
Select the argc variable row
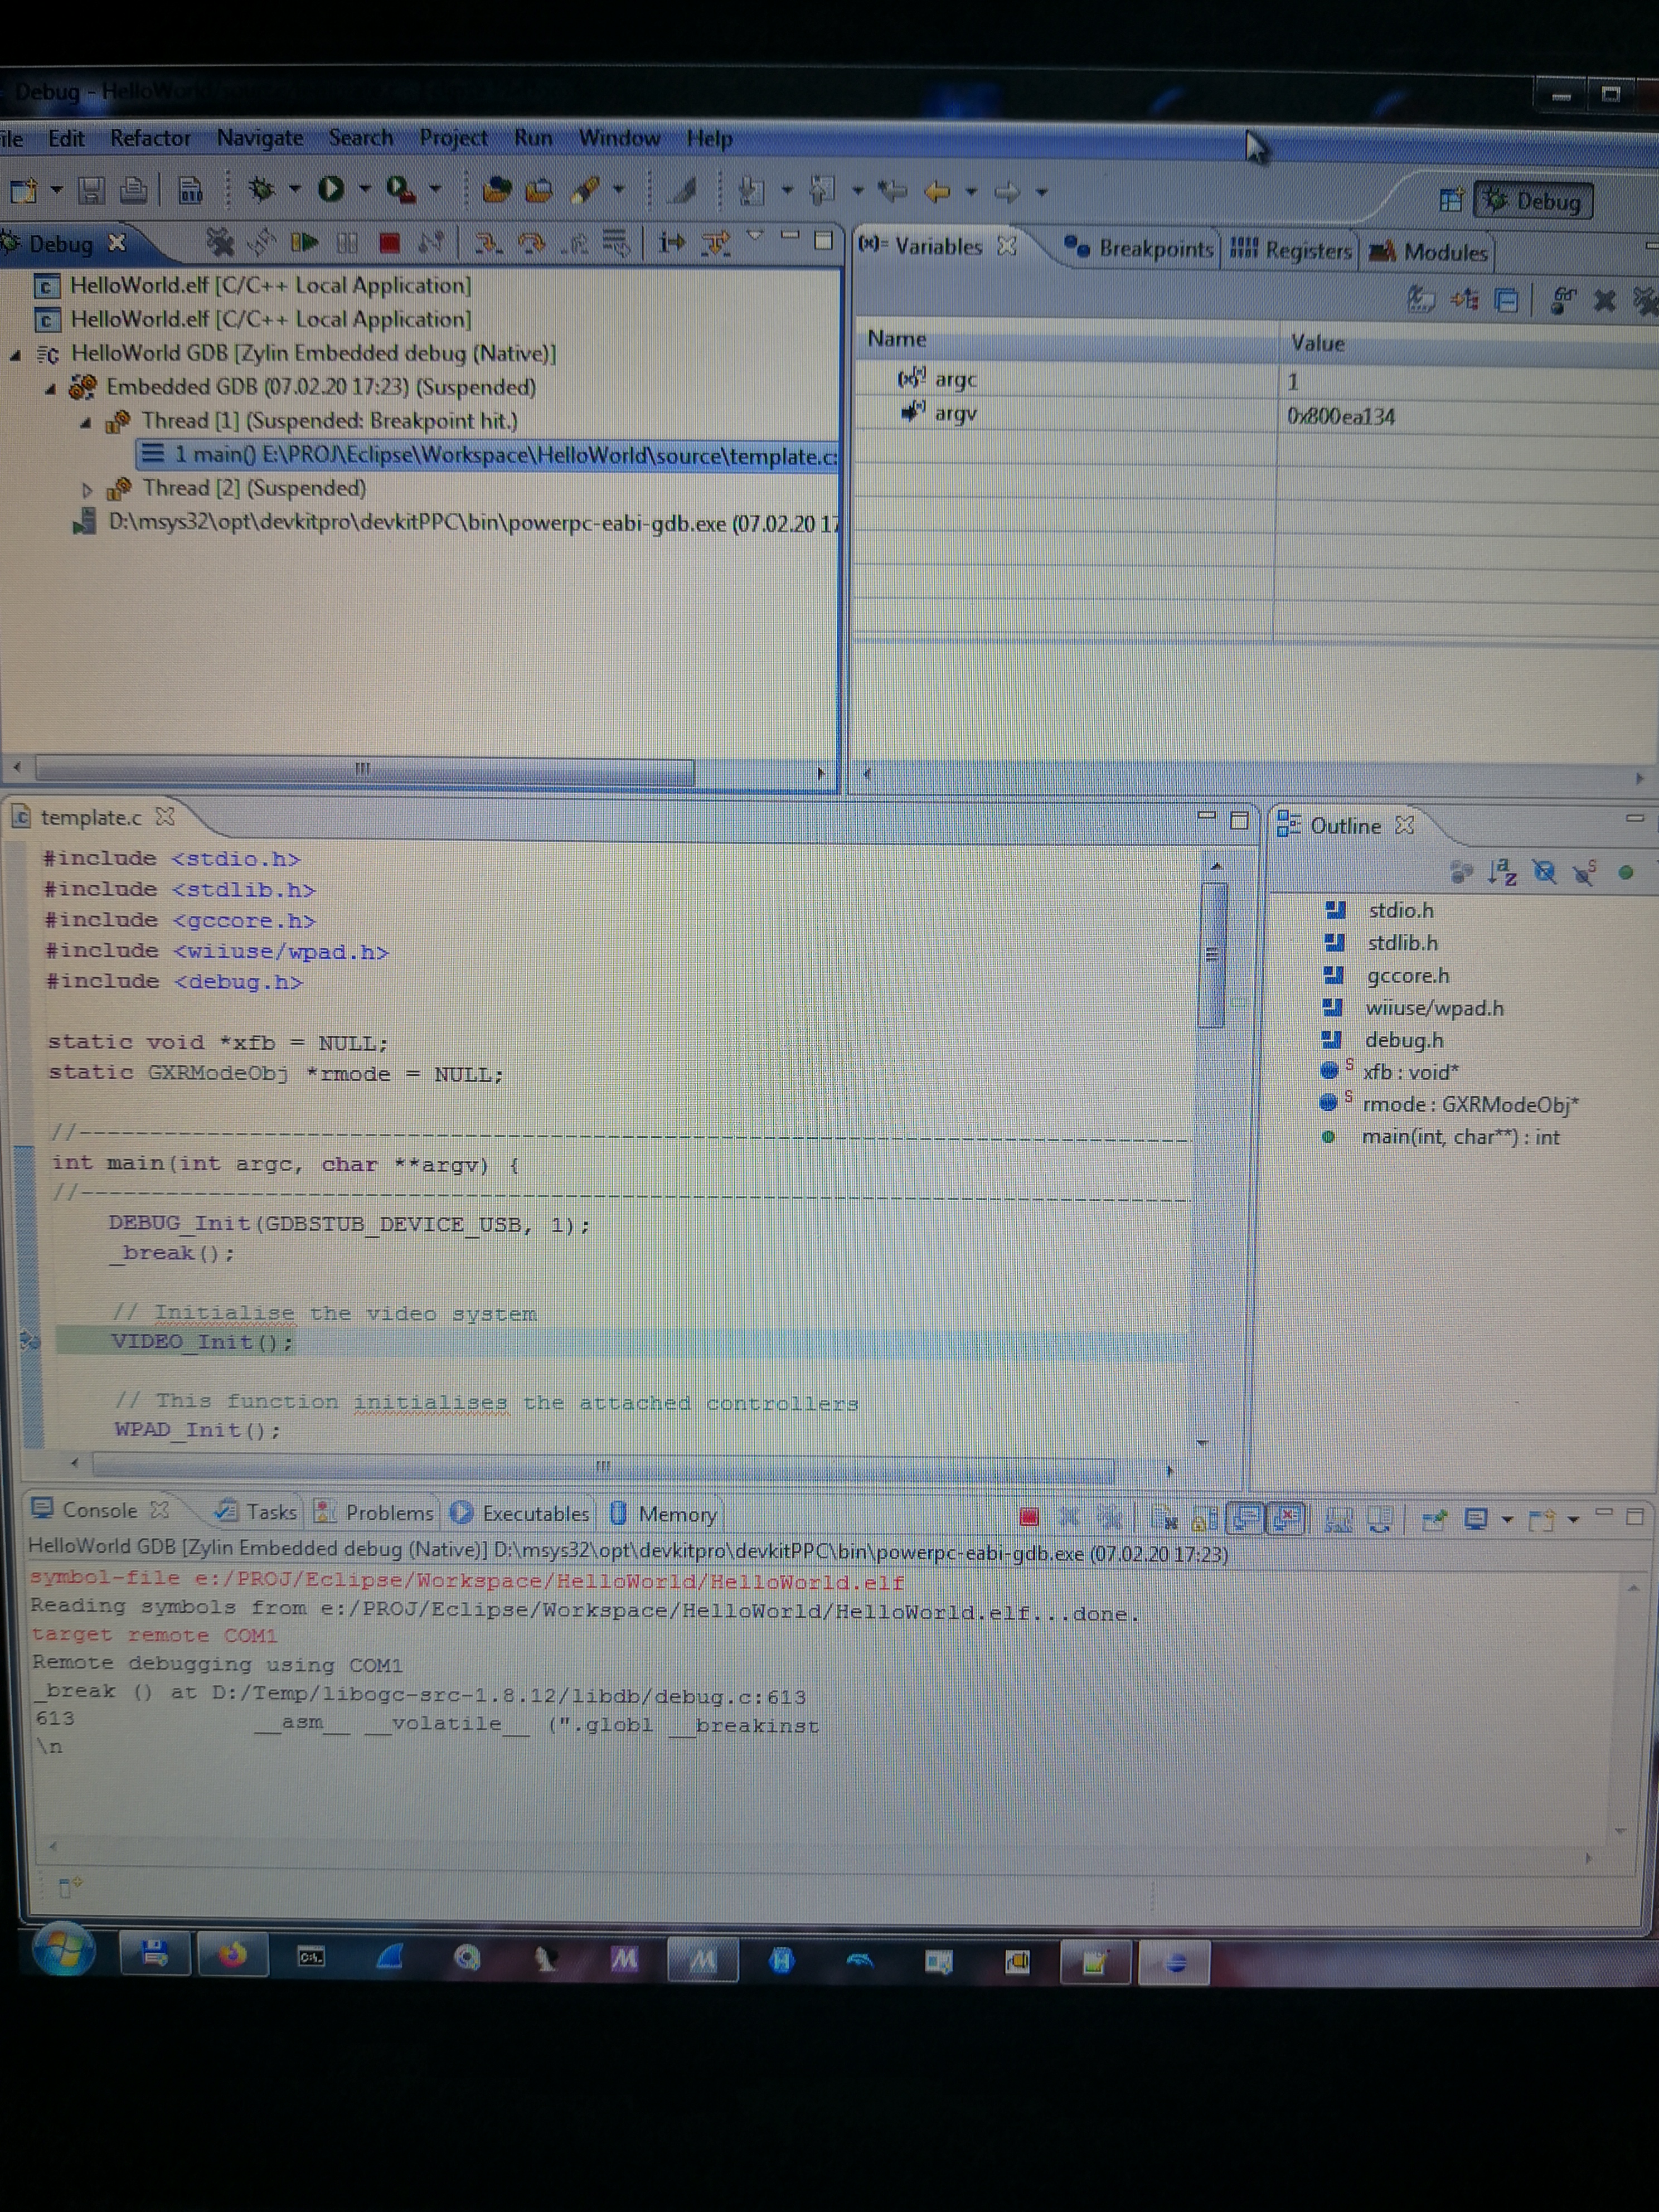point(1257,380)
